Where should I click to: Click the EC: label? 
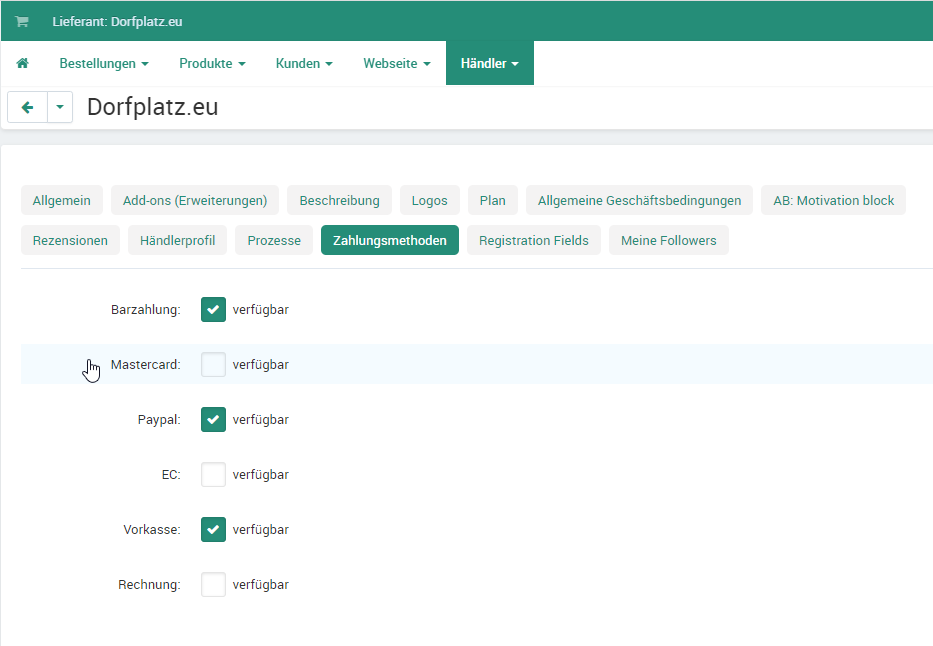[x=171, y=475]
